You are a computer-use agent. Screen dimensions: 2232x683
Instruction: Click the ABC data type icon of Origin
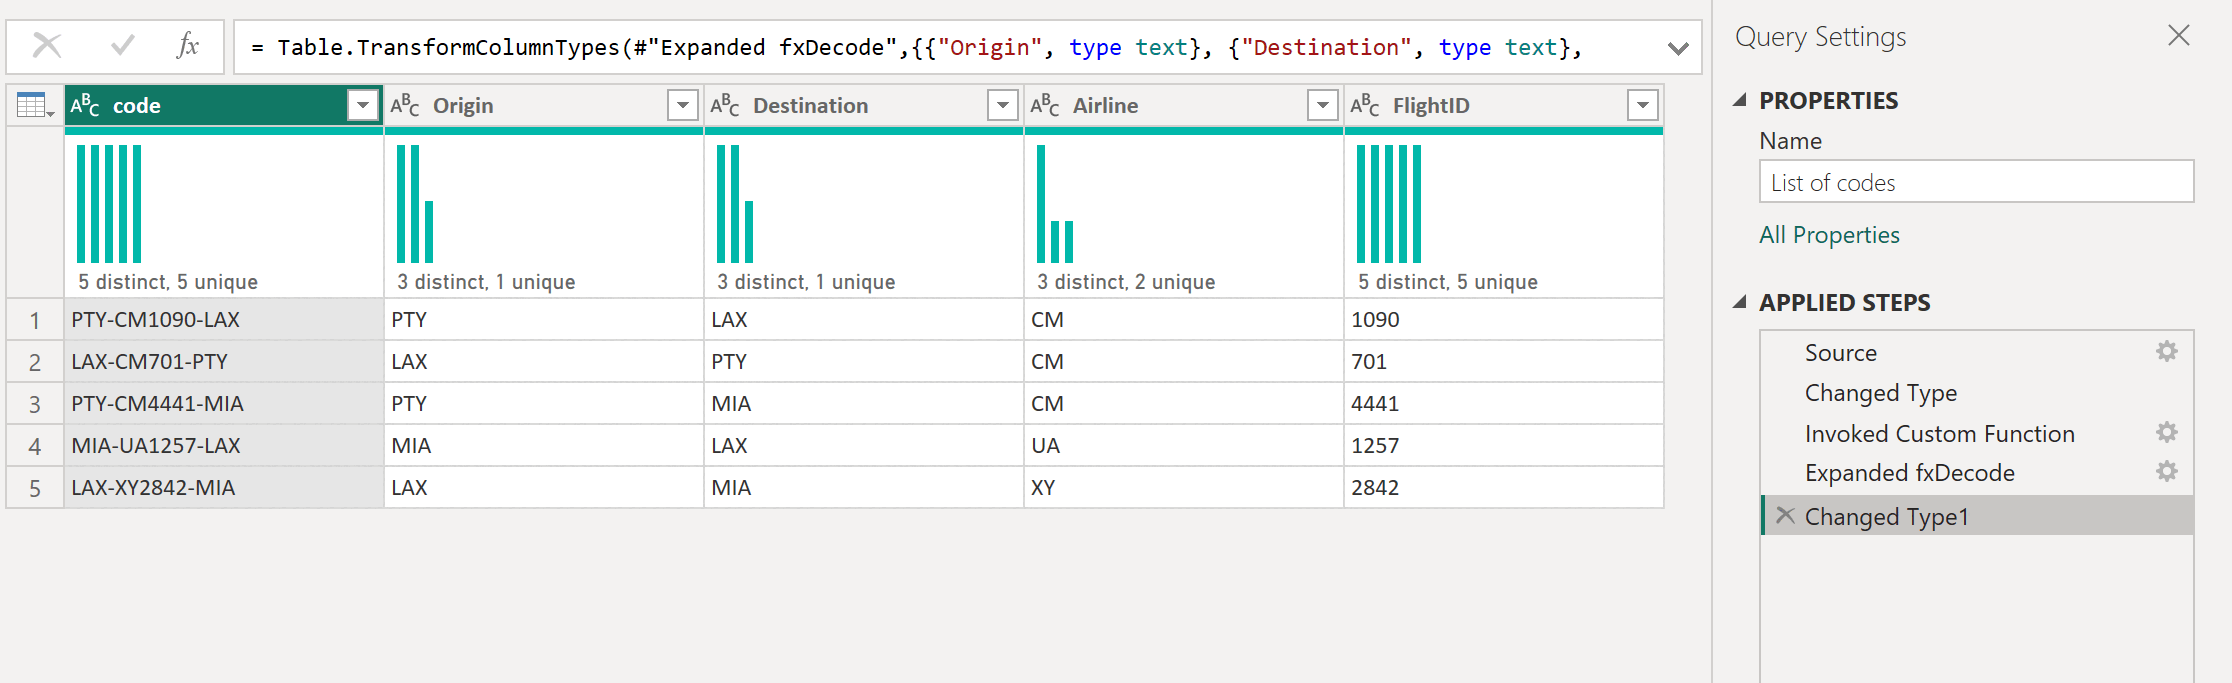pyautogui.click(x=405, y=105)
